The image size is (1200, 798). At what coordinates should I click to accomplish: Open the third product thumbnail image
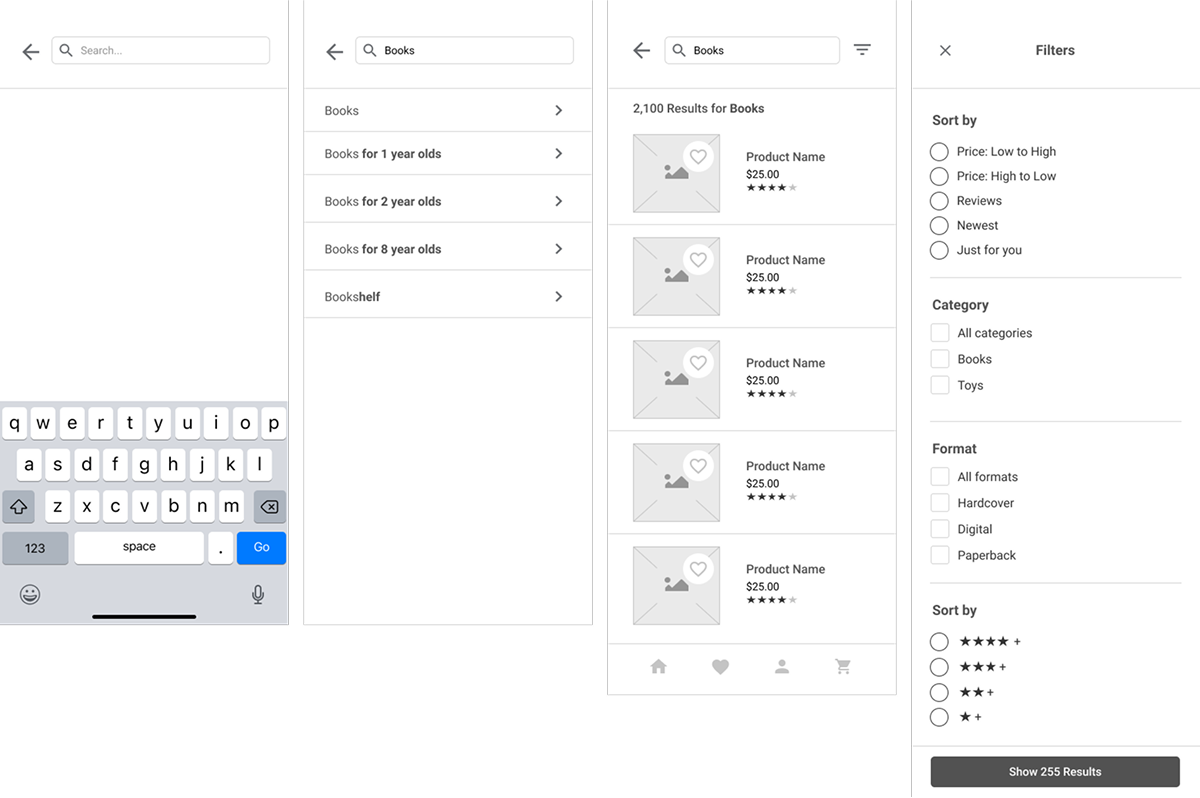click(x=676, y=380)
